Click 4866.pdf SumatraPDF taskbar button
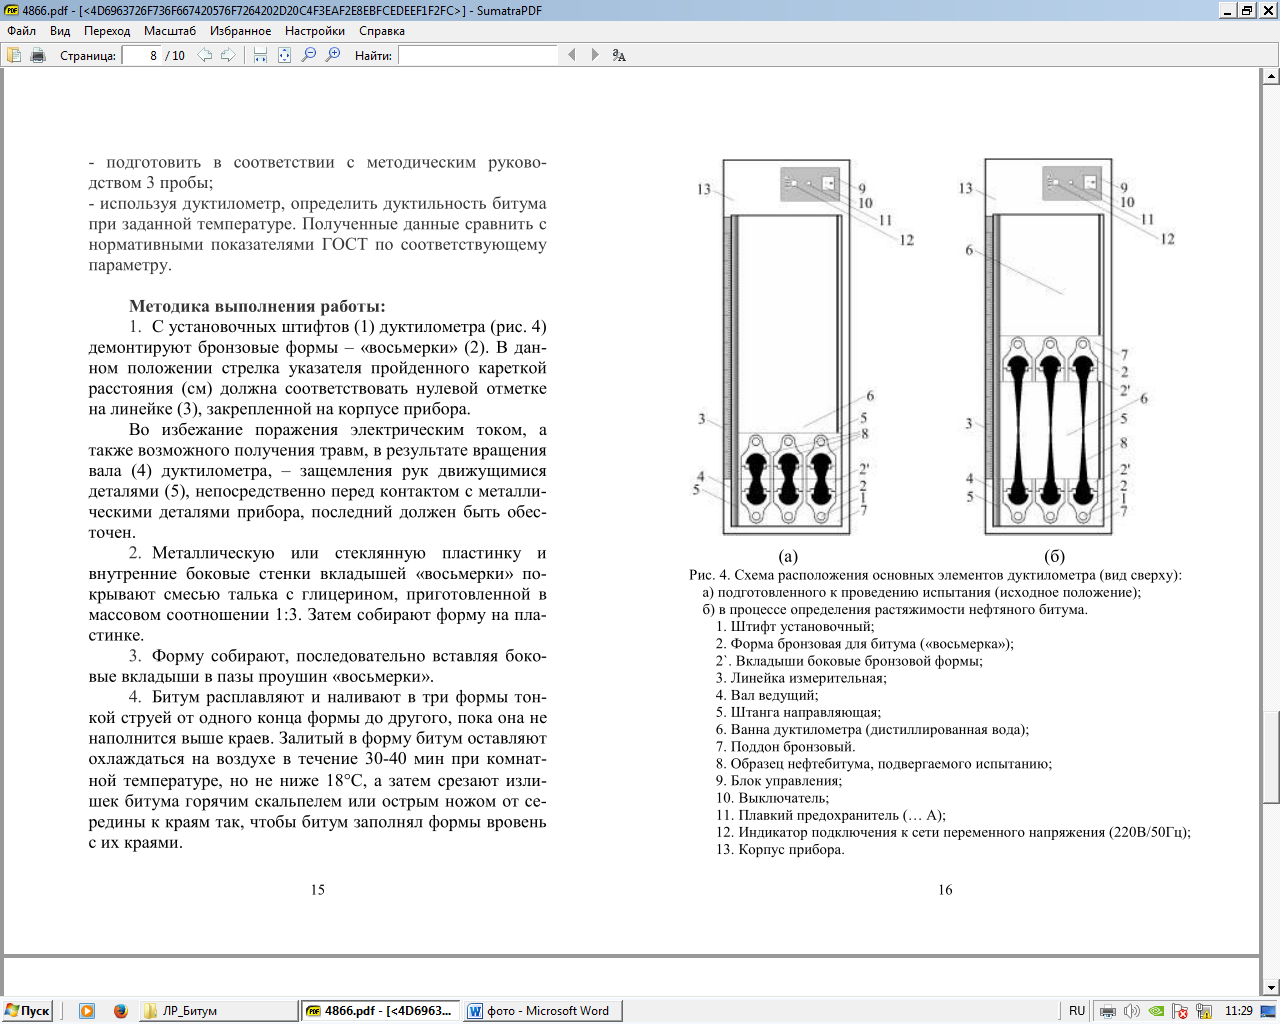 click(380, 1011)
